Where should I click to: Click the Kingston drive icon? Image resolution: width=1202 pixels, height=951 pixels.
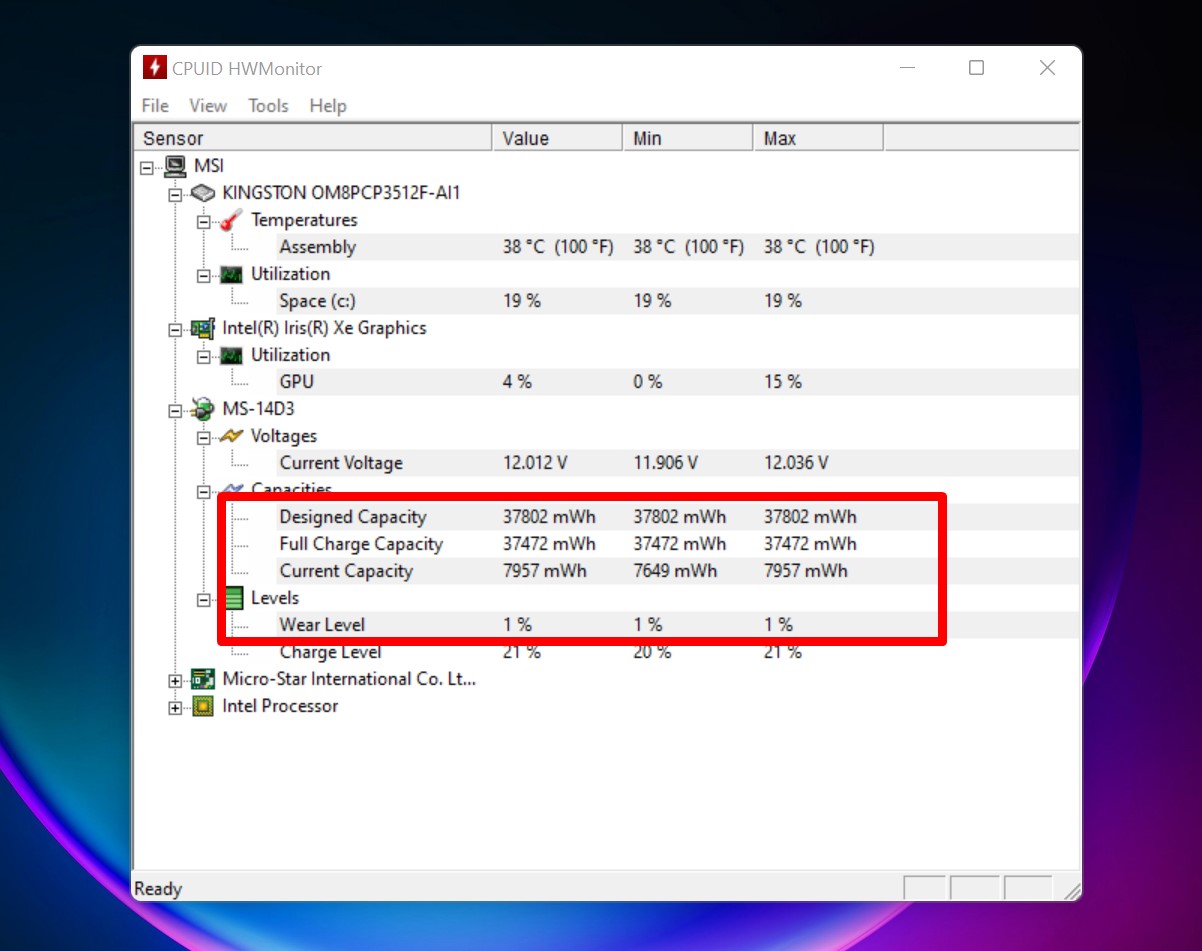click(203, 193)
